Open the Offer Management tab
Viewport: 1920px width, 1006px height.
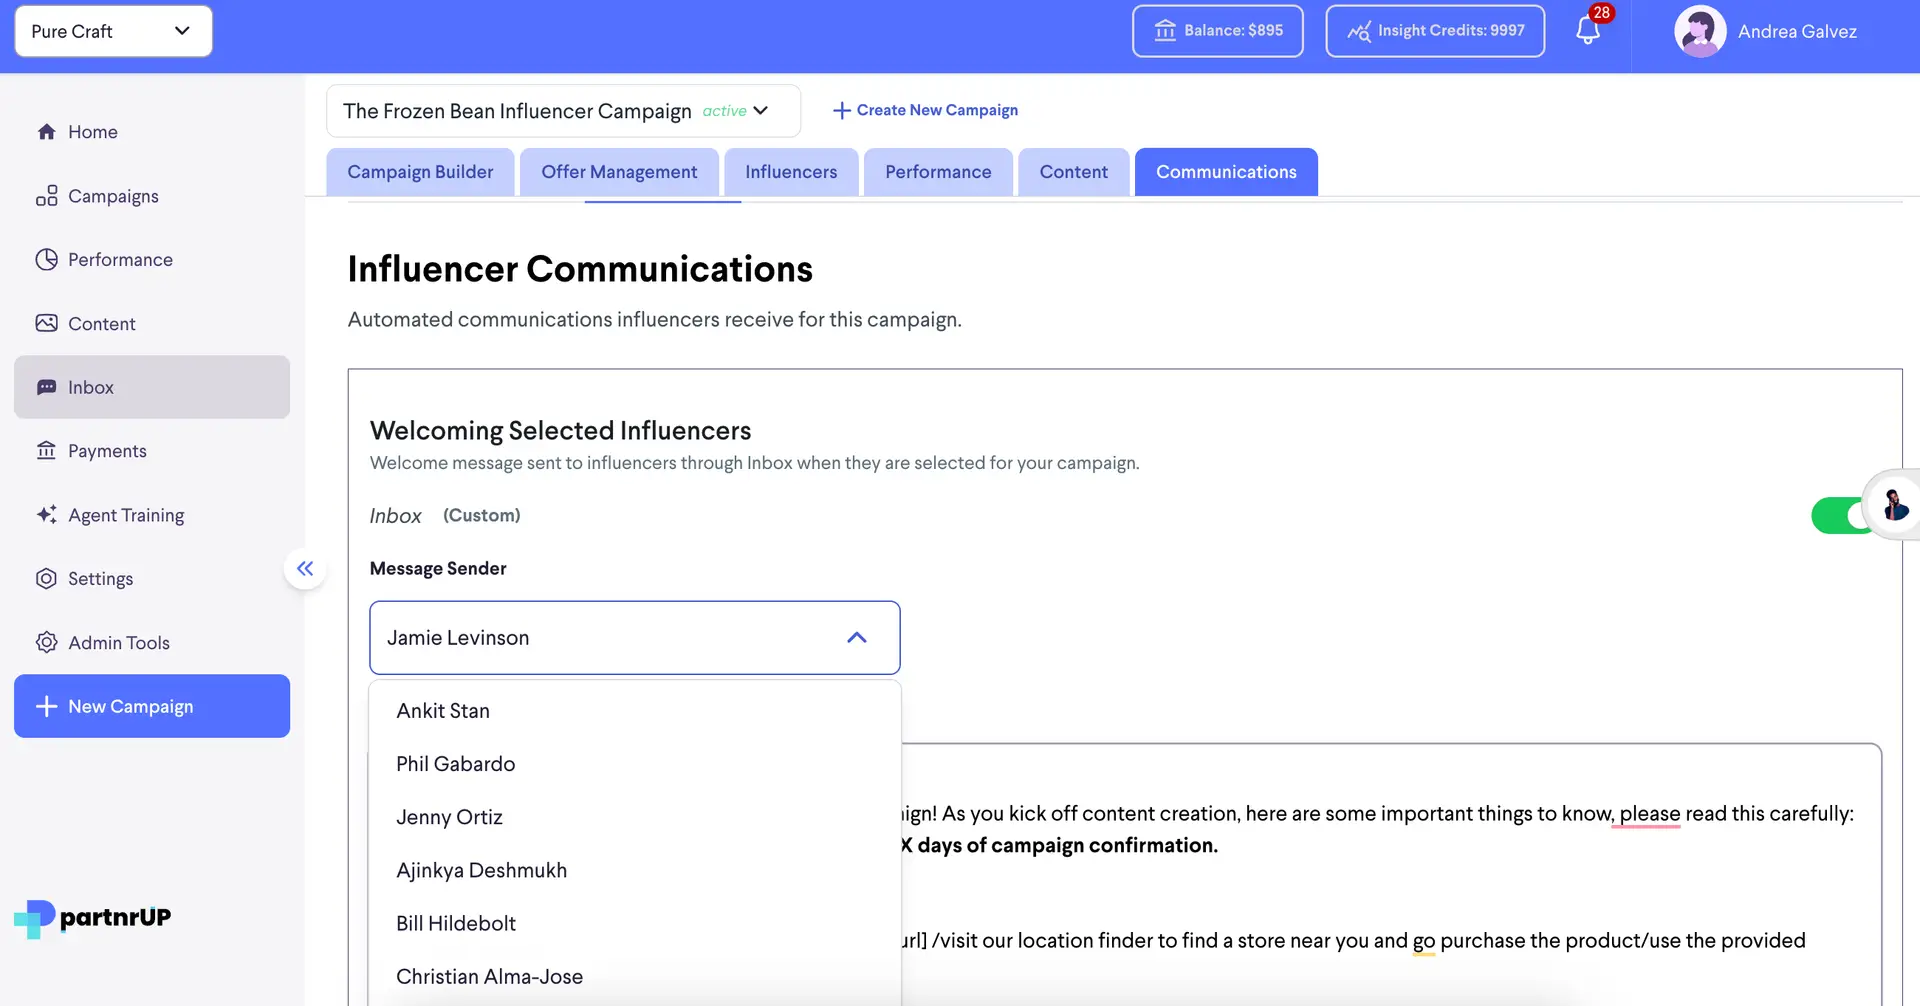coord(619,172)
